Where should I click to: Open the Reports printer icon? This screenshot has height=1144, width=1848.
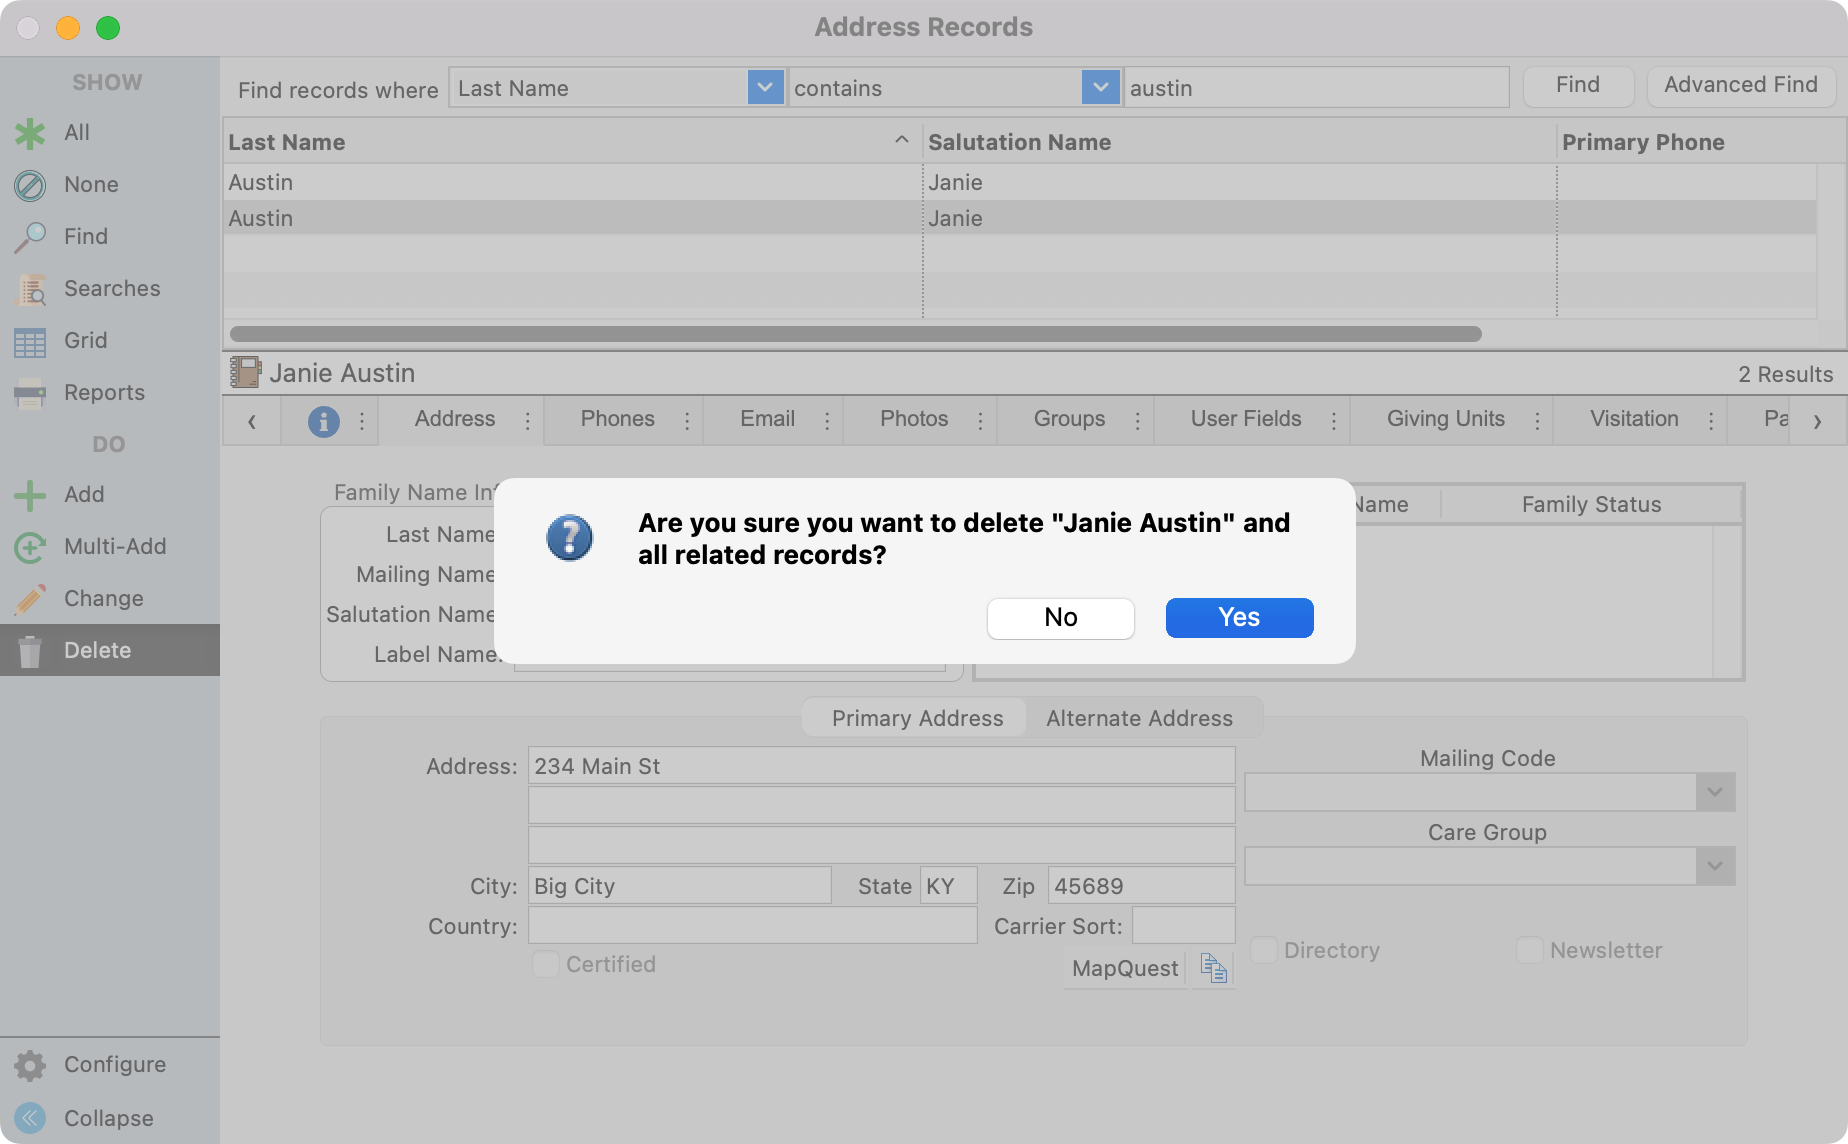[x=30, y=393]
